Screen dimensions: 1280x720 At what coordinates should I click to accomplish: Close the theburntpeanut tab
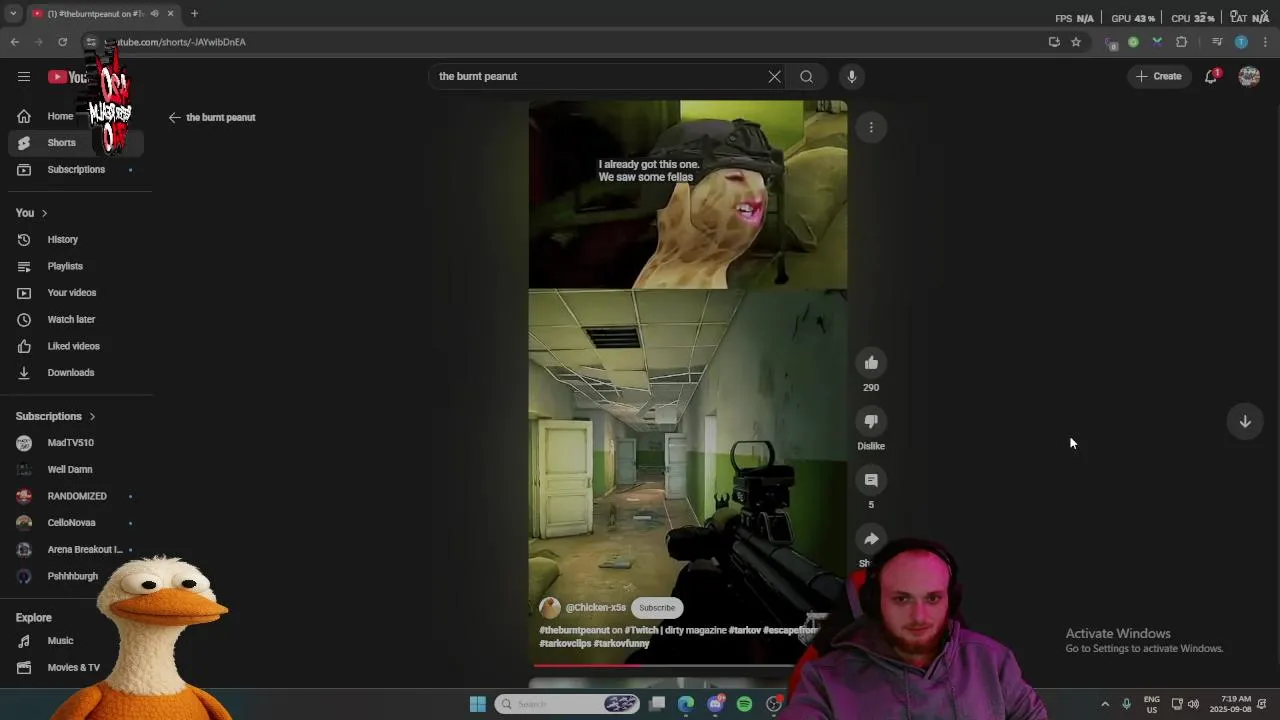(x=170, y=14)
